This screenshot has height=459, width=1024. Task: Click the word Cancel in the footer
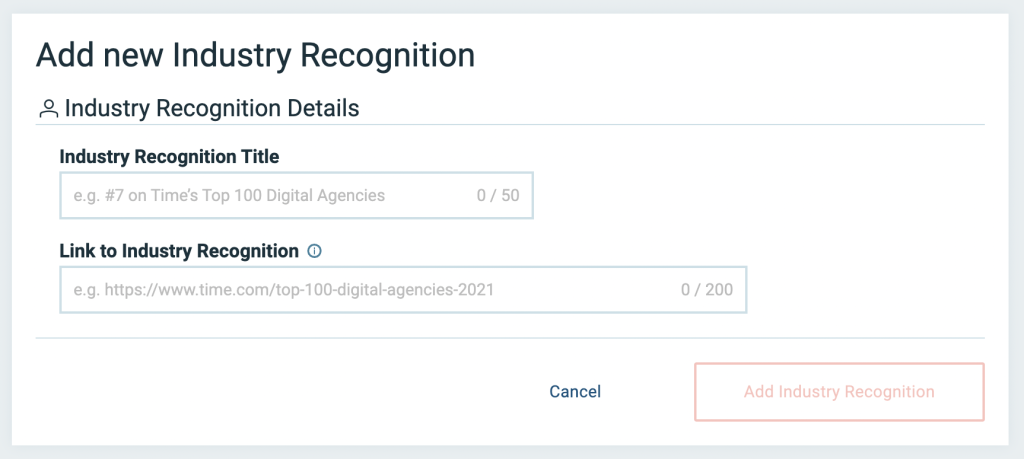(575, 392)
